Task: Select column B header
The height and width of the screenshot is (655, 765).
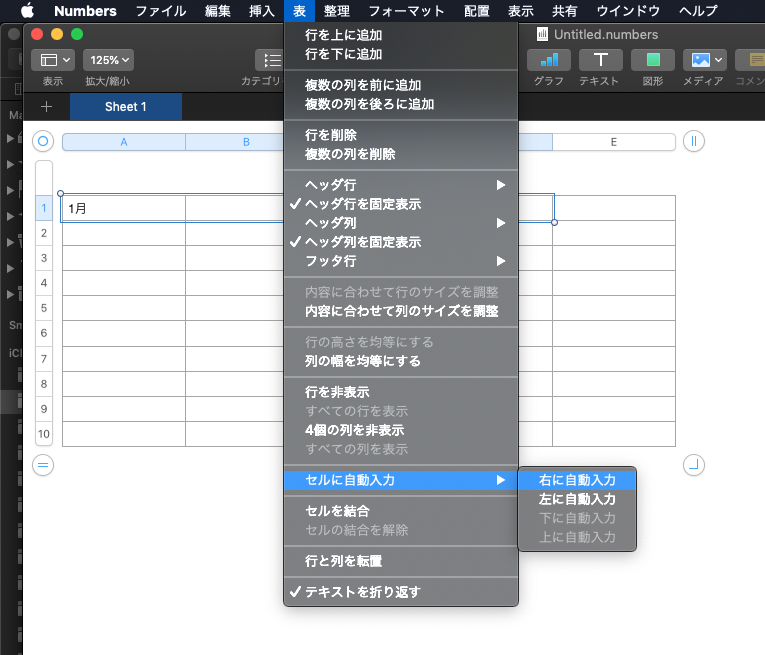Action: pos(235,142)
